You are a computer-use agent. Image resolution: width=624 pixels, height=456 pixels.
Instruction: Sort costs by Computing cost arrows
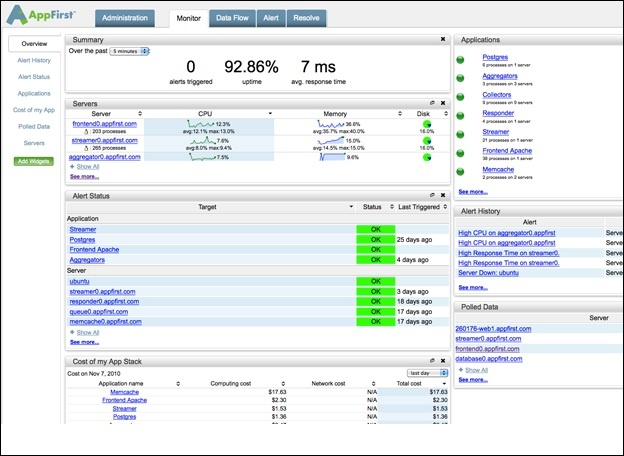pyautogui.click(x=283, y=384)
